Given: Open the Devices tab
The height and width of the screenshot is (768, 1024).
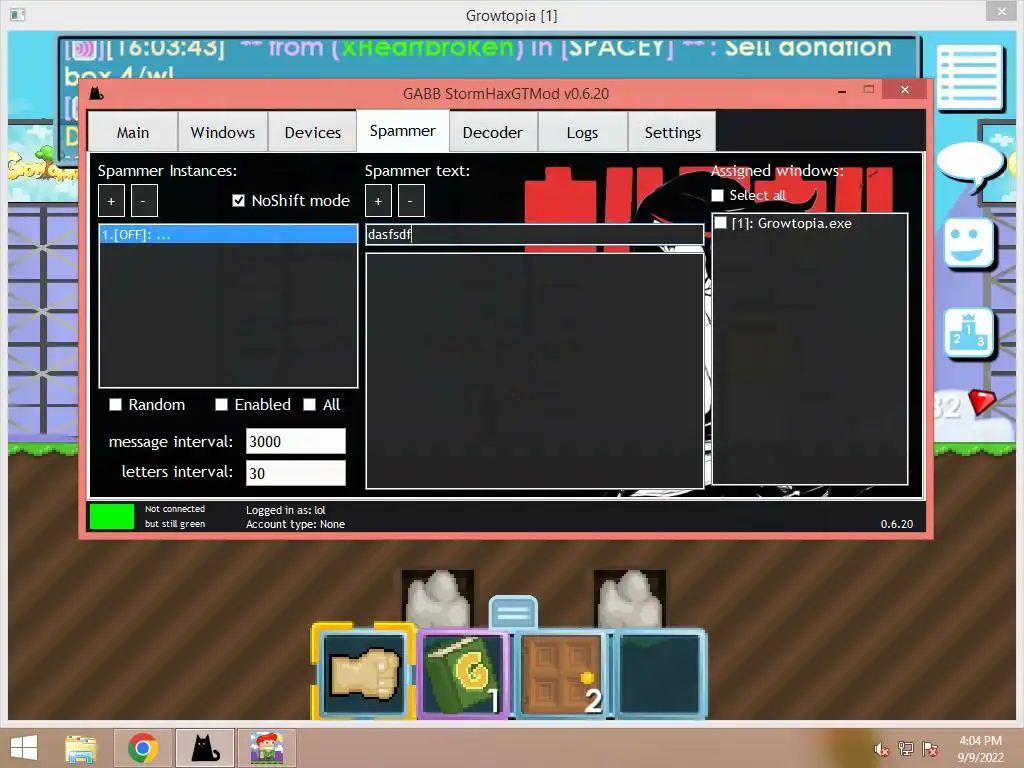Looking at the screenshot, I should (313, 133).
